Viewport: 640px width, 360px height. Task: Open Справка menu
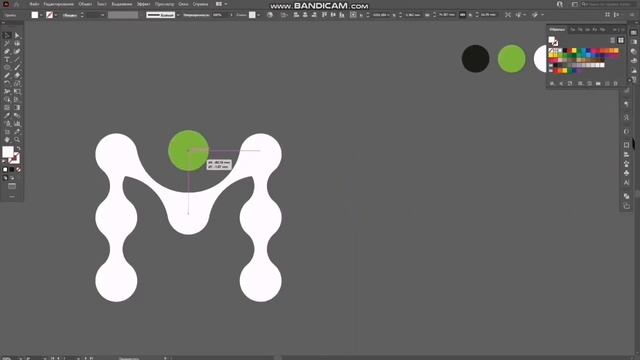click(x=200, y=4)
